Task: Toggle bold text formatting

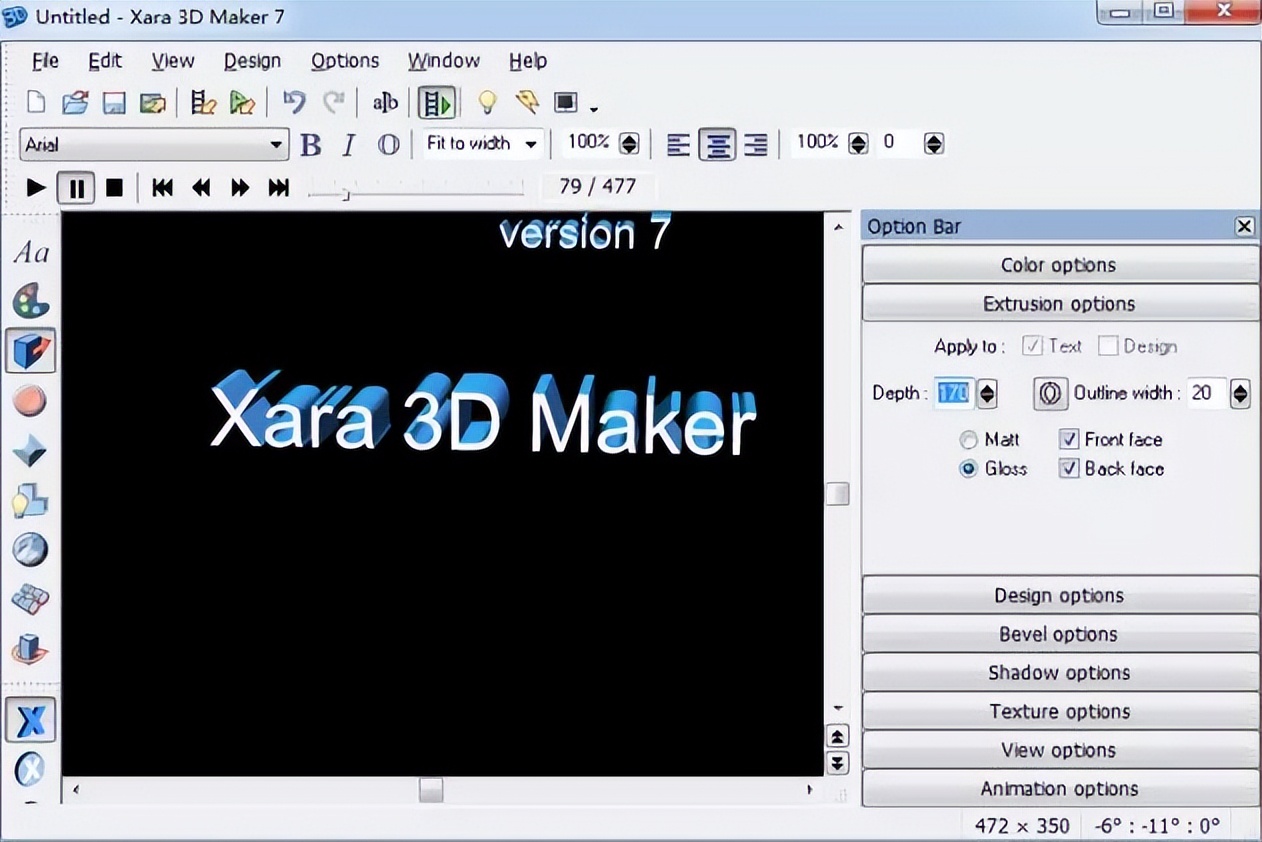Action: click(x=311, y=145)
